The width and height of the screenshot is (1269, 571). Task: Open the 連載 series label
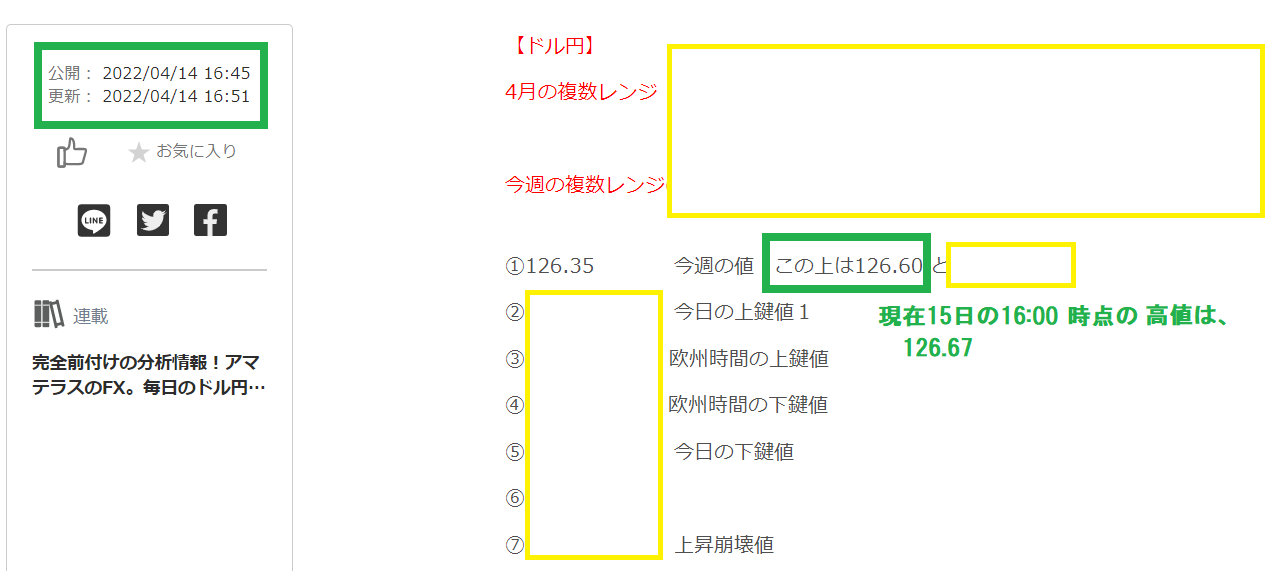(x=91, y=317)
